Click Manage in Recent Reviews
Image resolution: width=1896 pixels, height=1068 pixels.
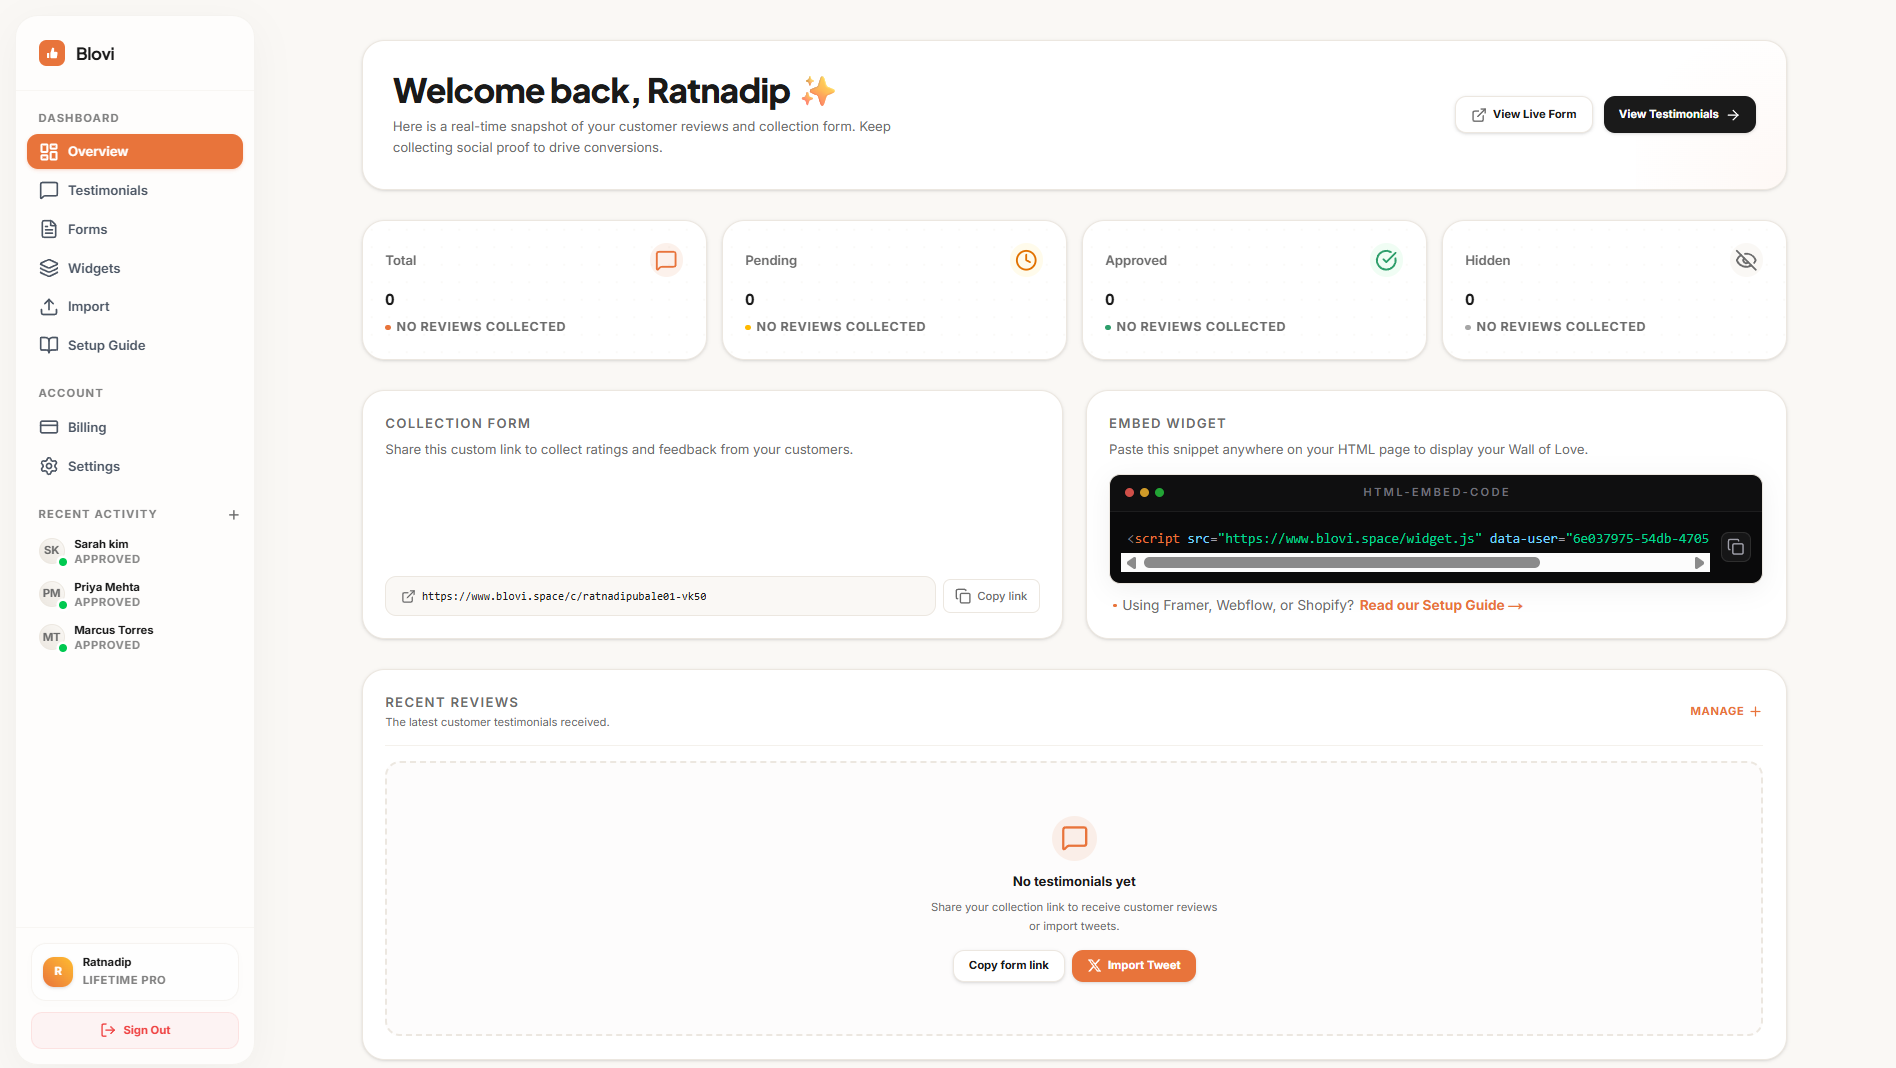(x=1725, y=711)
